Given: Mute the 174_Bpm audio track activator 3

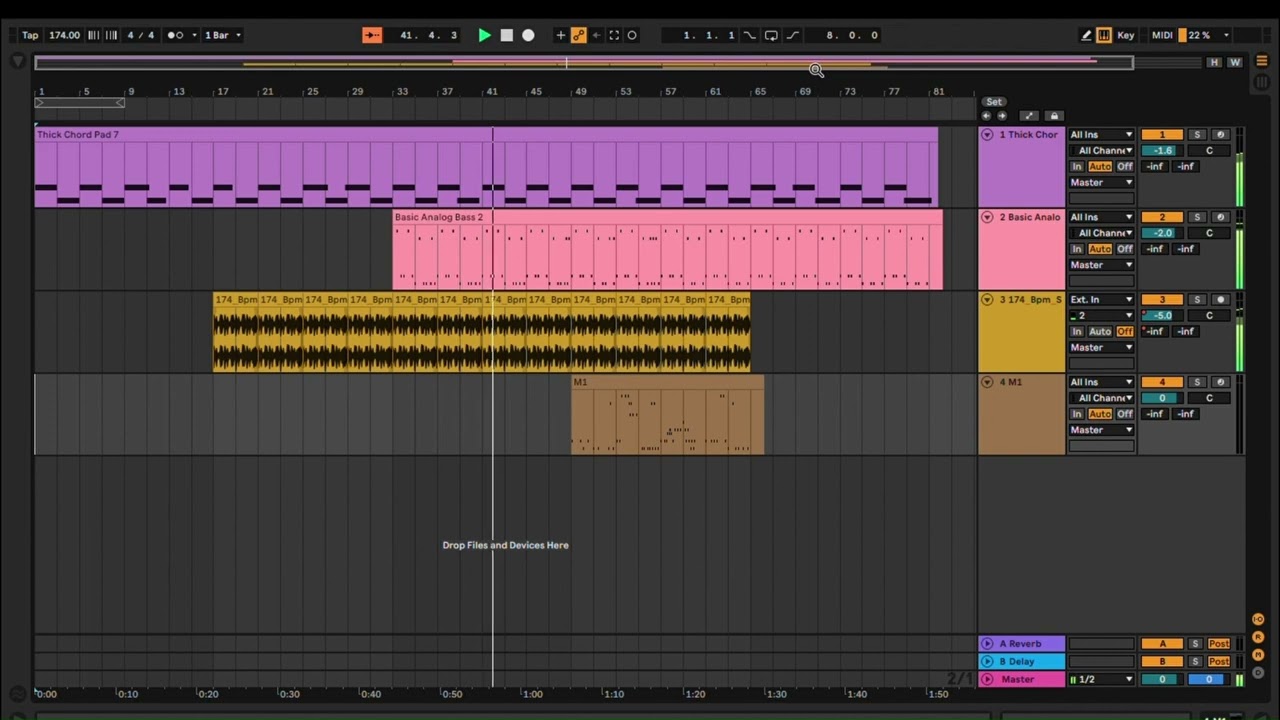Looking at the screenshot, I should pyautogui.click(x=1161, y=300).
